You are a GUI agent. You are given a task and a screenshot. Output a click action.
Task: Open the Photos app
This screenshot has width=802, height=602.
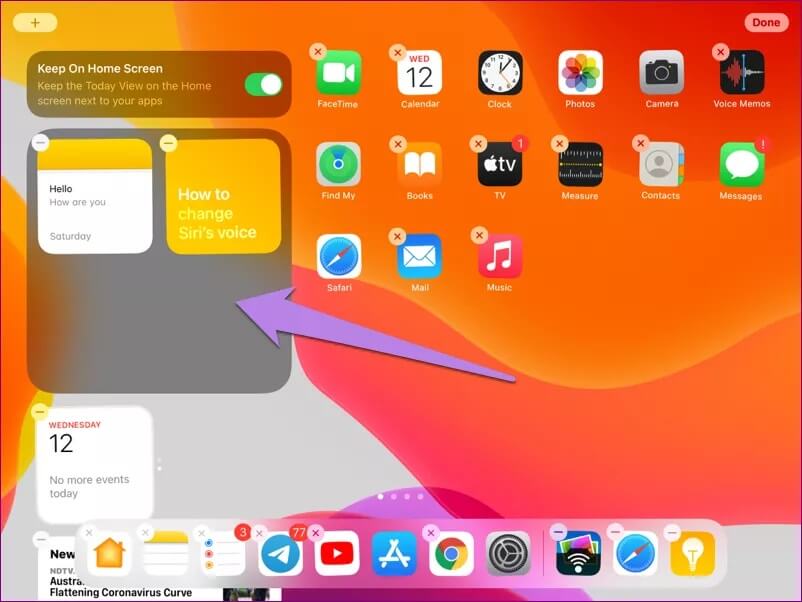[x=581, y=73]
